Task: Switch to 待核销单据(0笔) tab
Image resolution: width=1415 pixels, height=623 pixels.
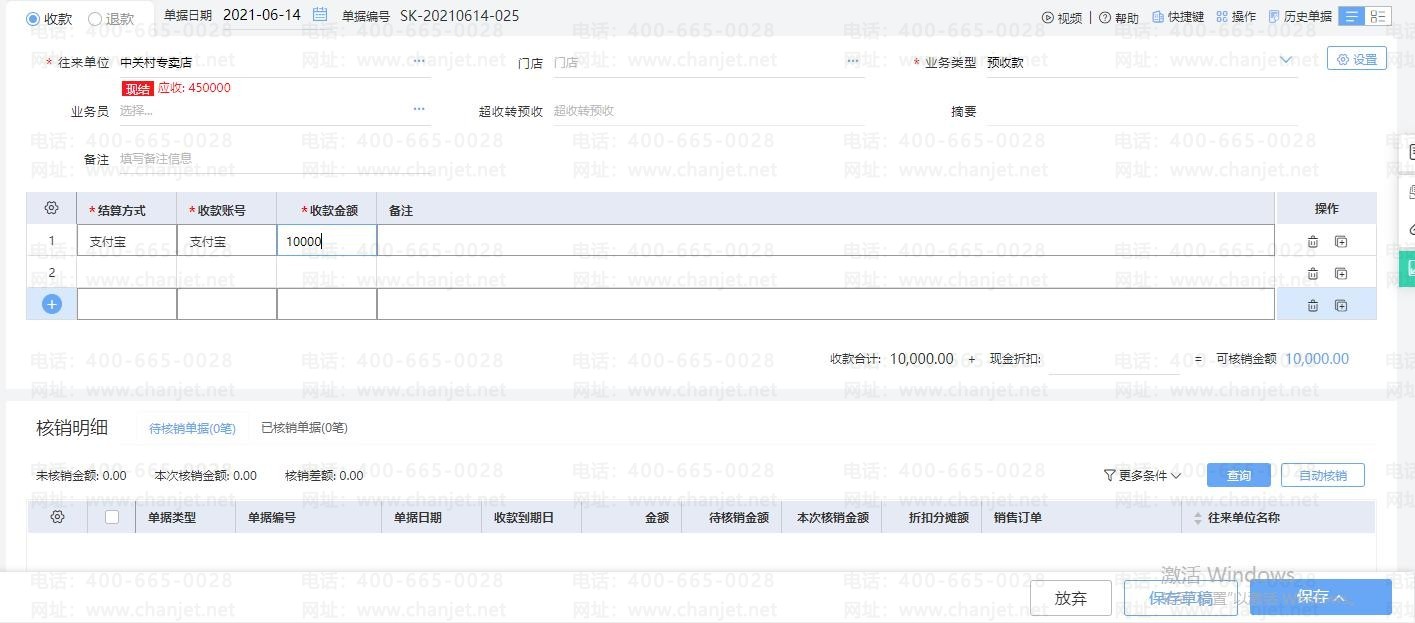Action: pos(192,428)
